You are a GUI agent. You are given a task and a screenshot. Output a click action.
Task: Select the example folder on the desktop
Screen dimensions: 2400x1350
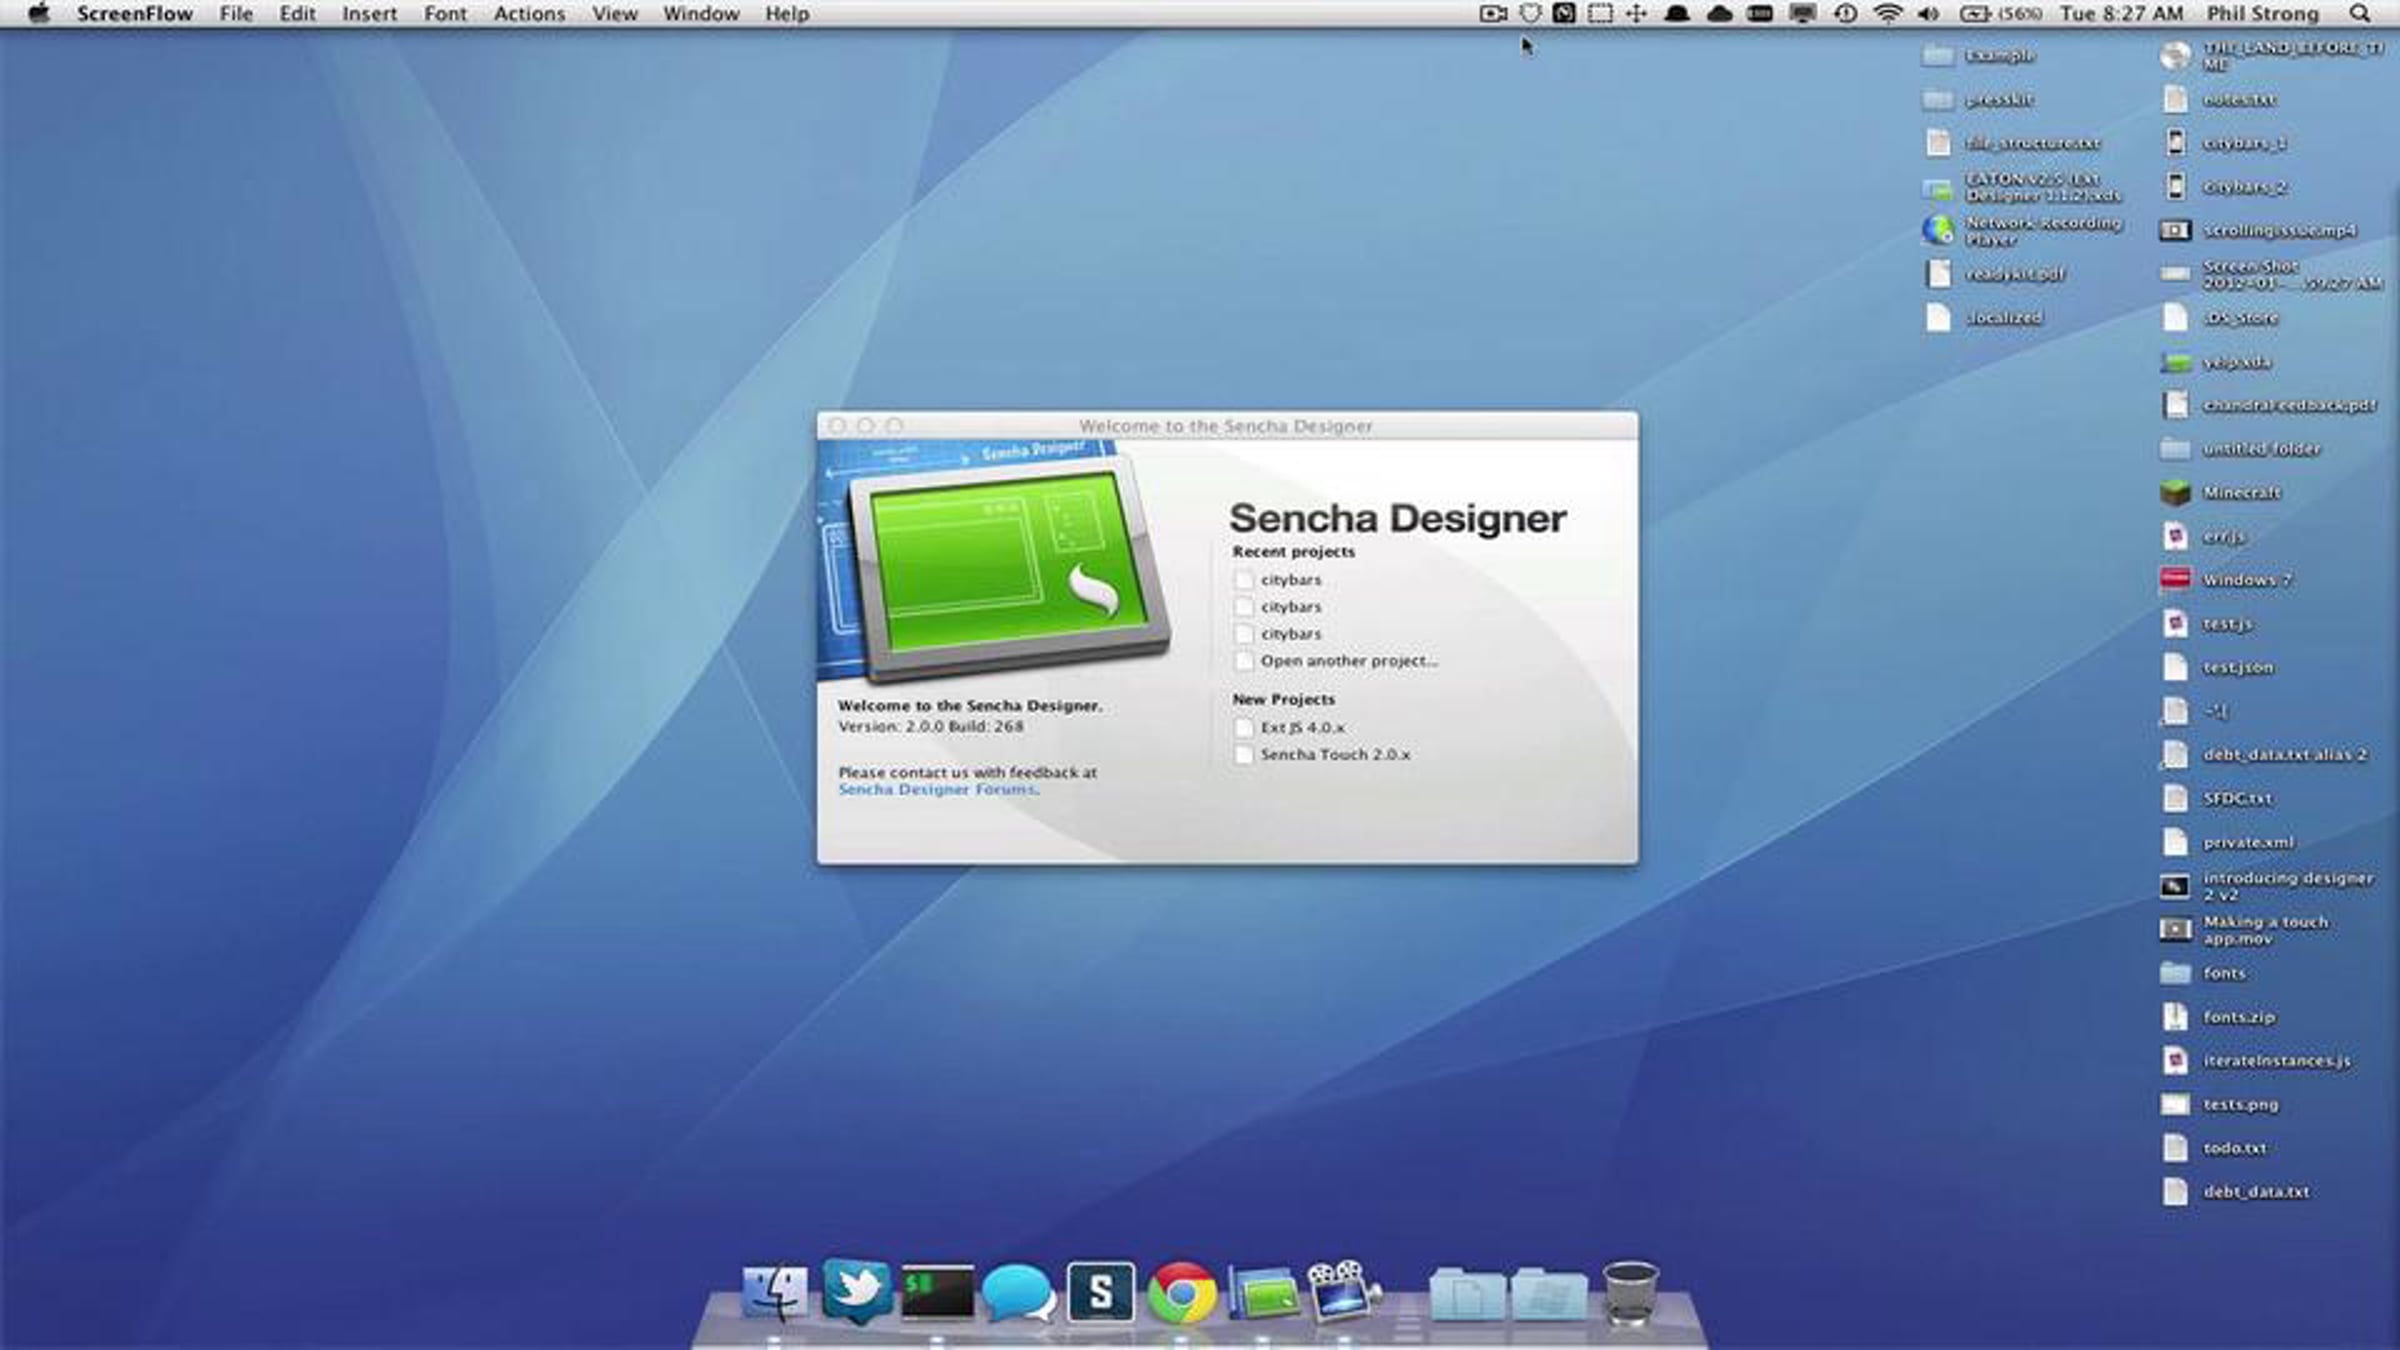[1938, 55]
